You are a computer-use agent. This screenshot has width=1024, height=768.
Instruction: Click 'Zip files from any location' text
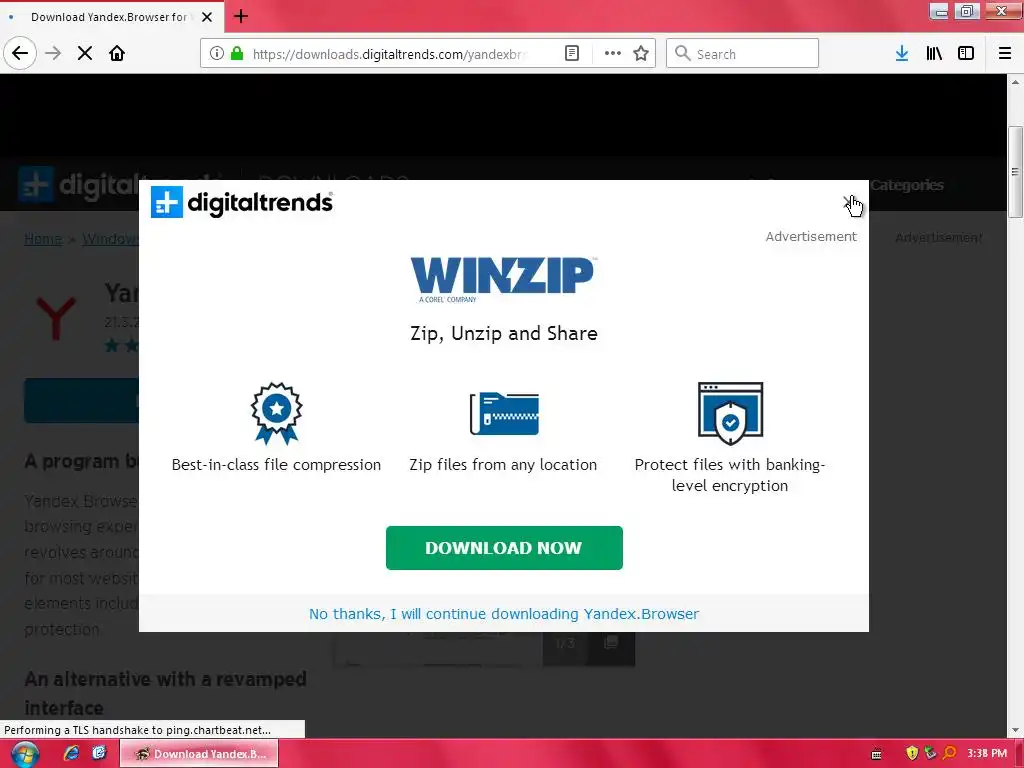503,464
